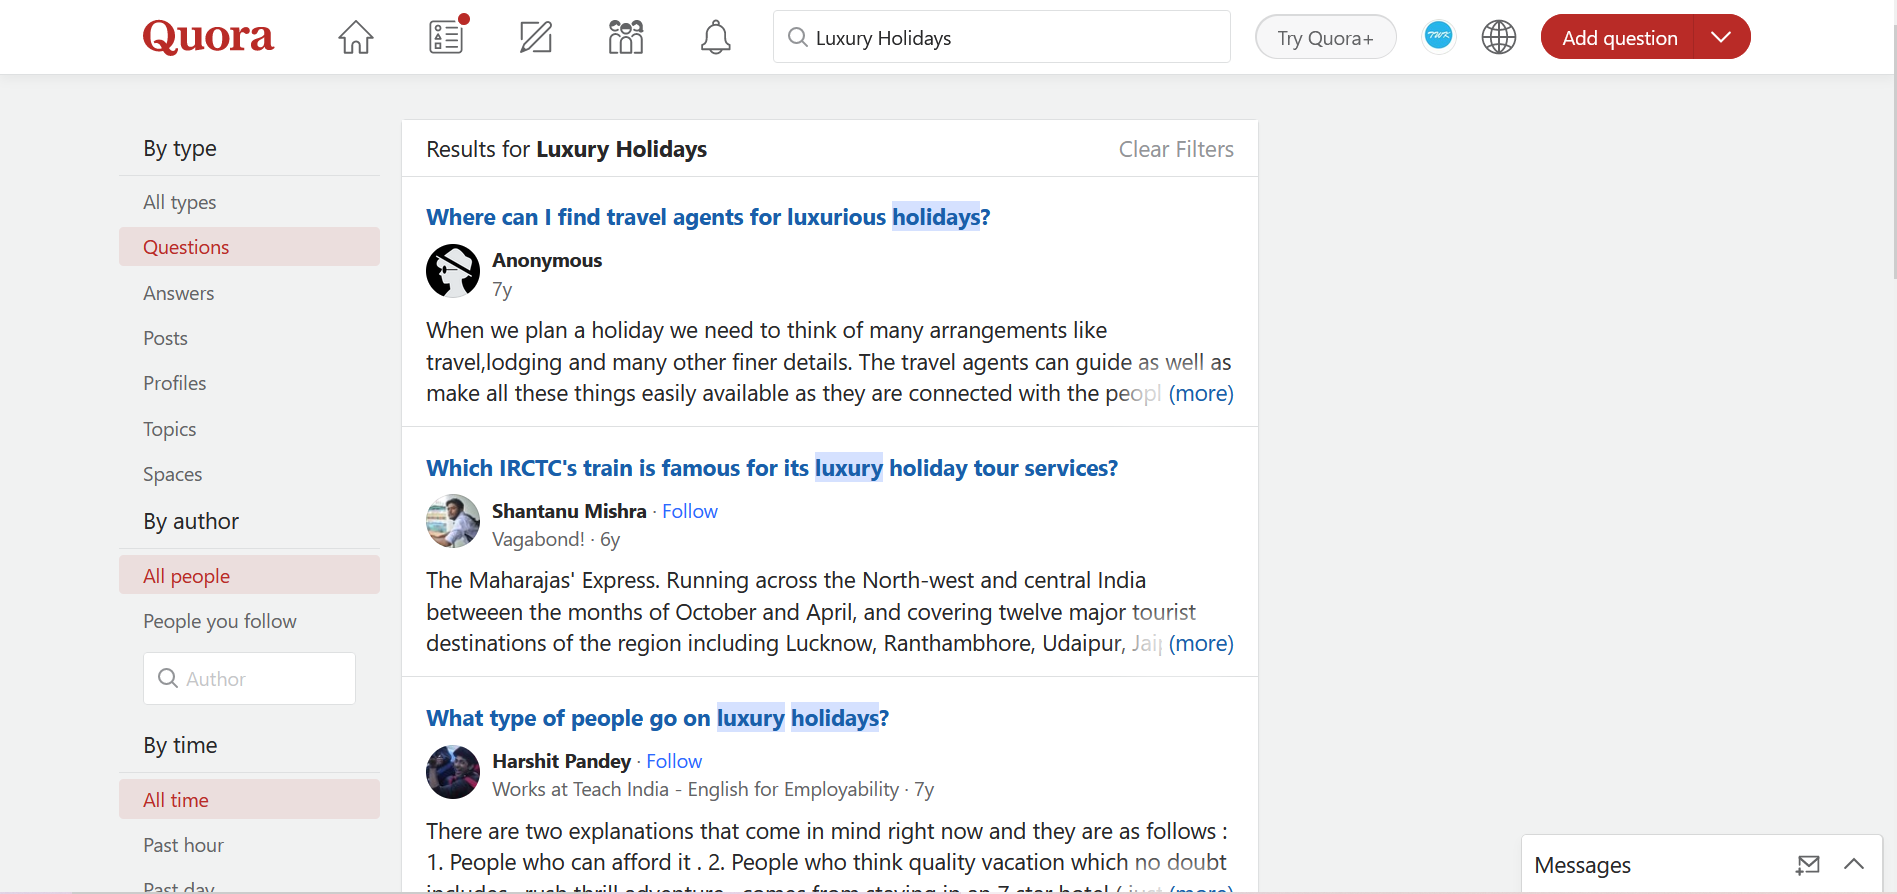Filter results by Posts

(x=249, y=338)
